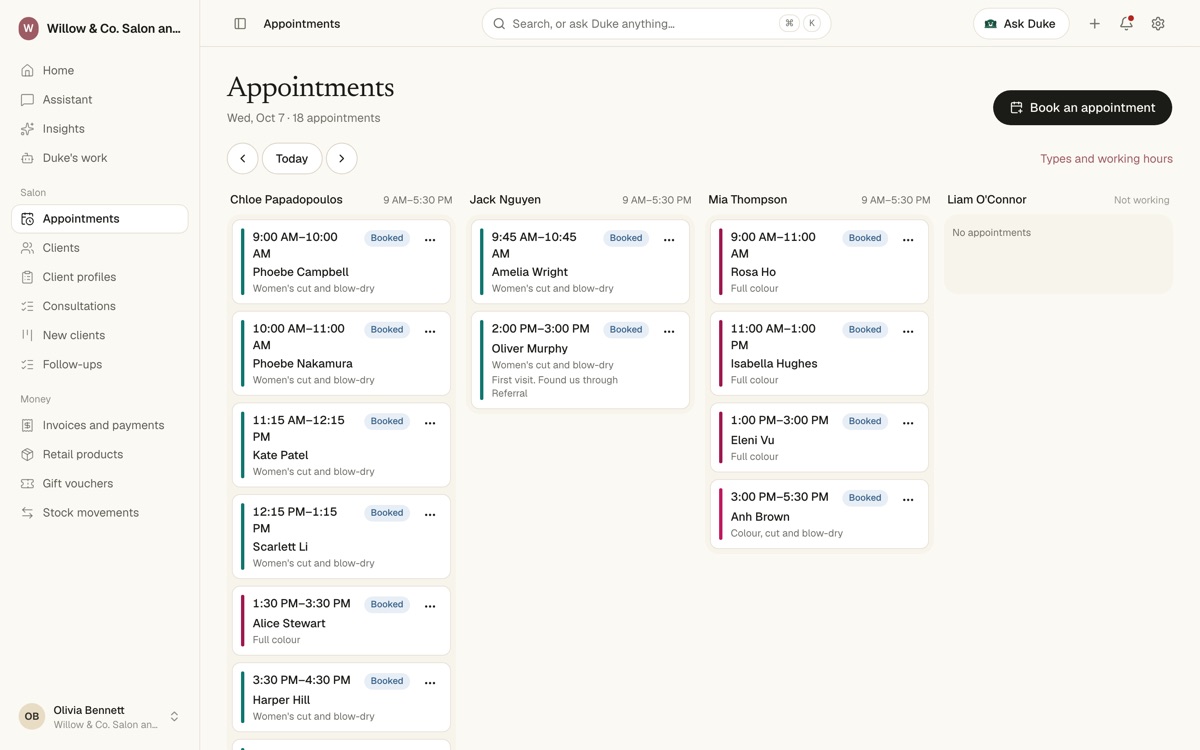Click the Today button
This screenshot has height=750, width=1200.
[x=292, y=159]
